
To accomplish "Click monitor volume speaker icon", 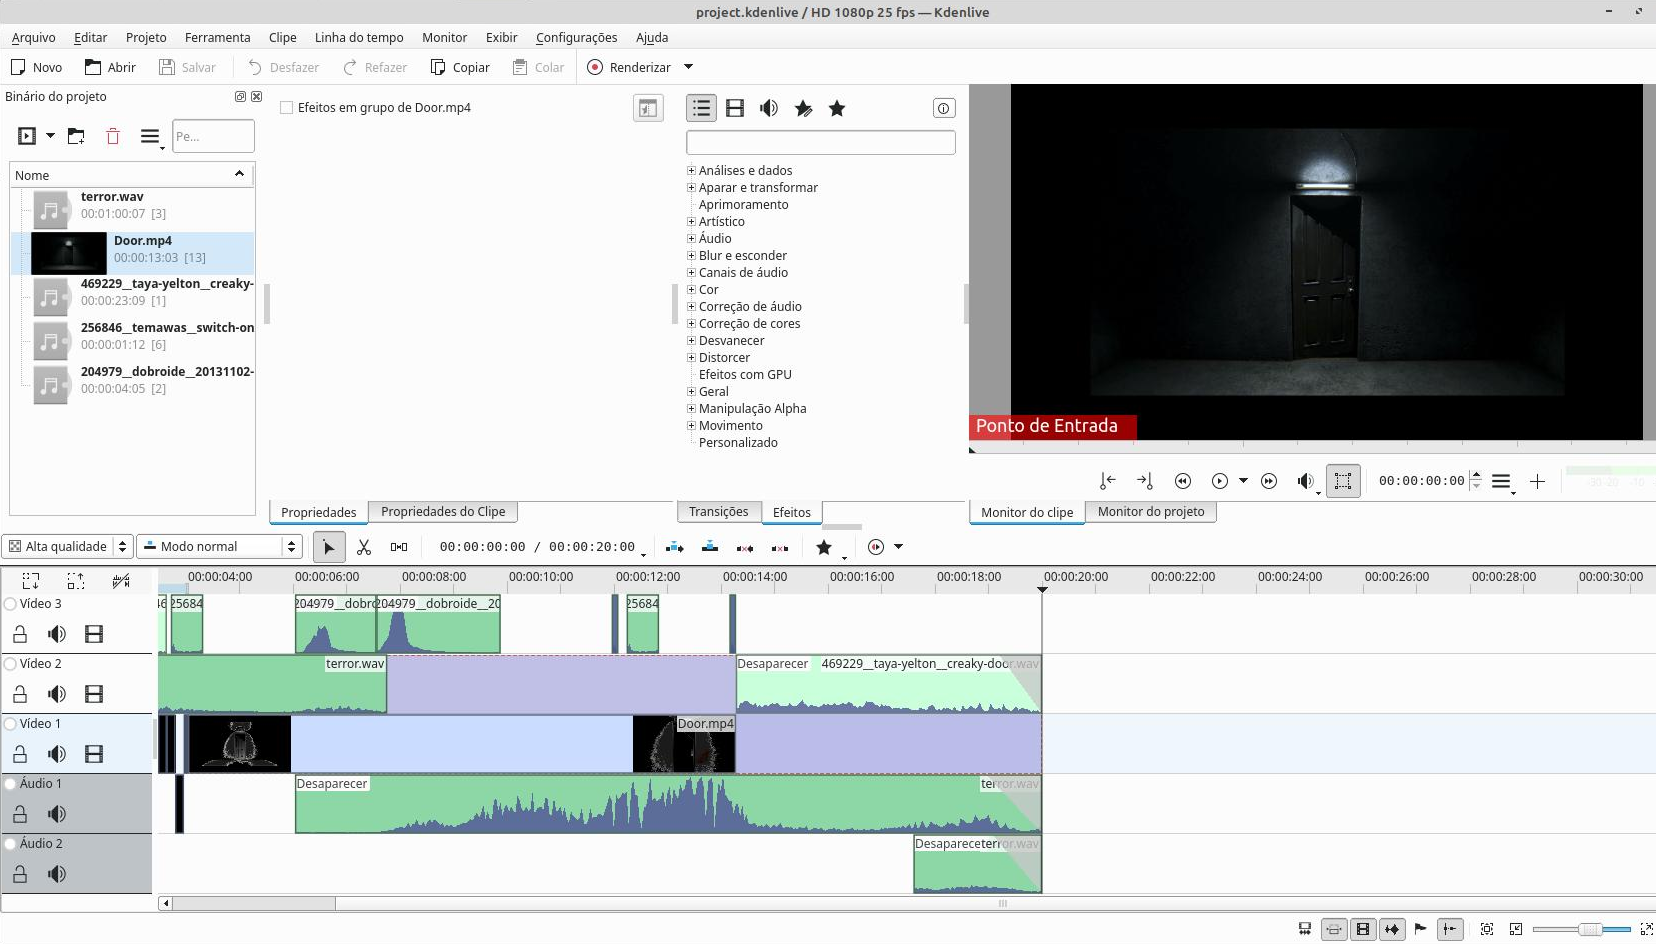I will click(1305, 481).
